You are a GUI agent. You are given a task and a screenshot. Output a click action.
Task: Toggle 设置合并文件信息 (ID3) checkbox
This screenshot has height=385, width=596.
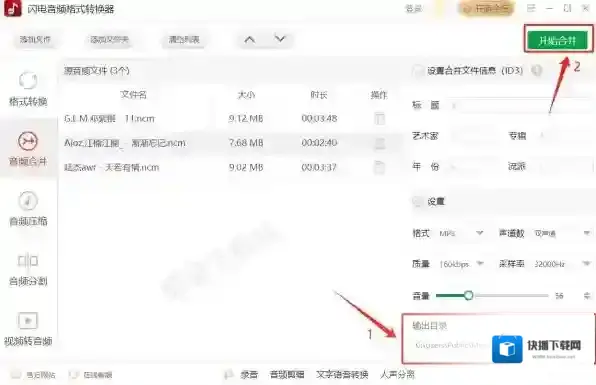pyautogui.click(x=418, y=71)
